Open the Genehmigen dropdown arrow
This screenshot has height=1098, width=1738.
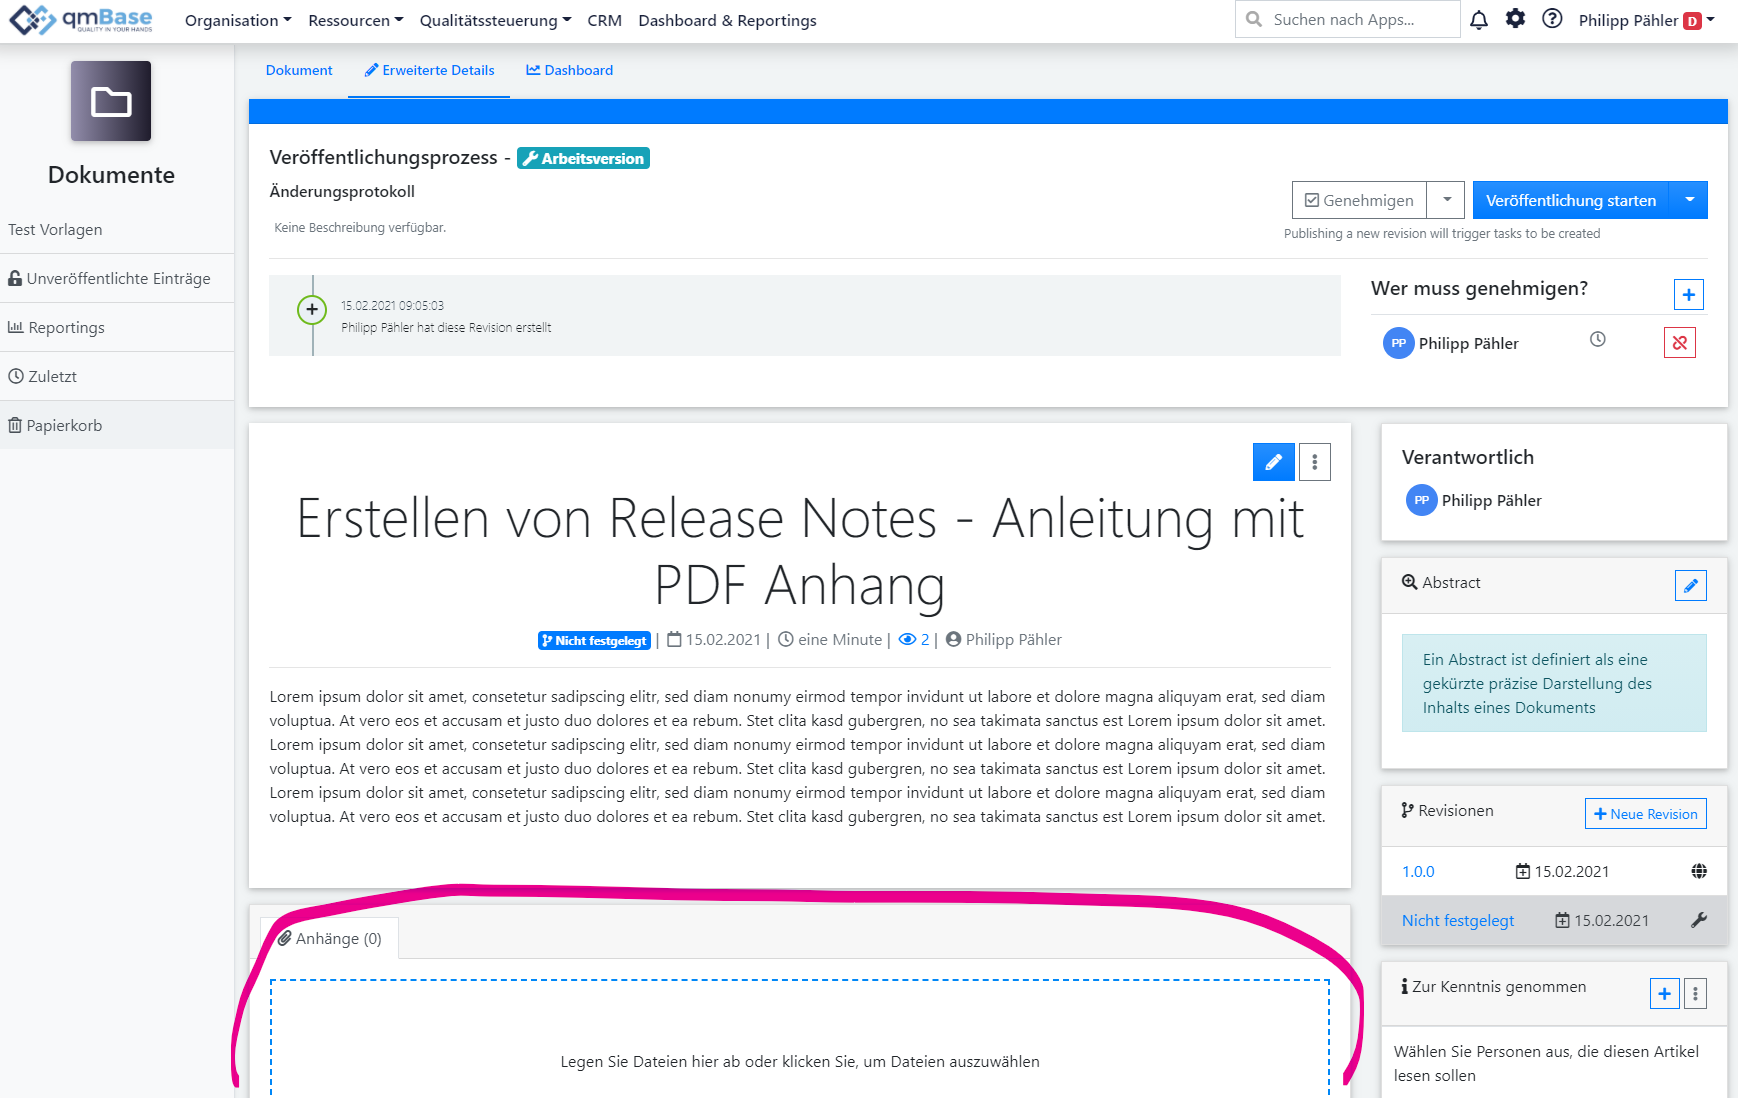pyautogui.click(x=1446, y=200)
